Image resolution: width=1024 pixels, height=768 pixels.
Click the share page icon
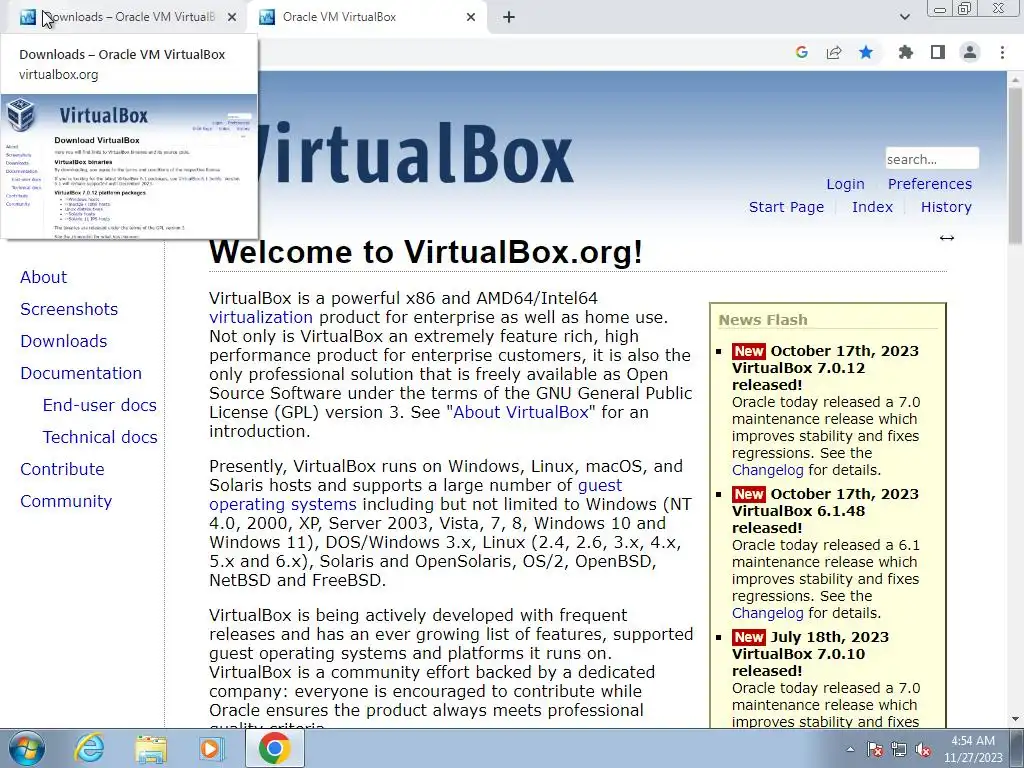click(834, 52)
